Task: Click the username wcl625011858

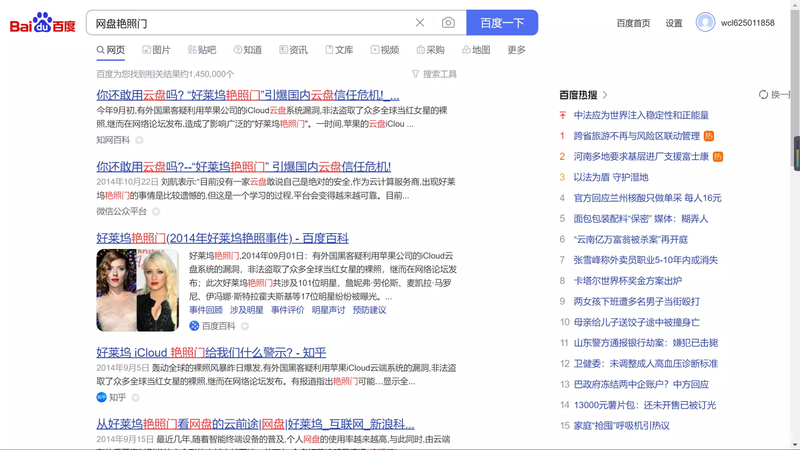Action: 747,22
